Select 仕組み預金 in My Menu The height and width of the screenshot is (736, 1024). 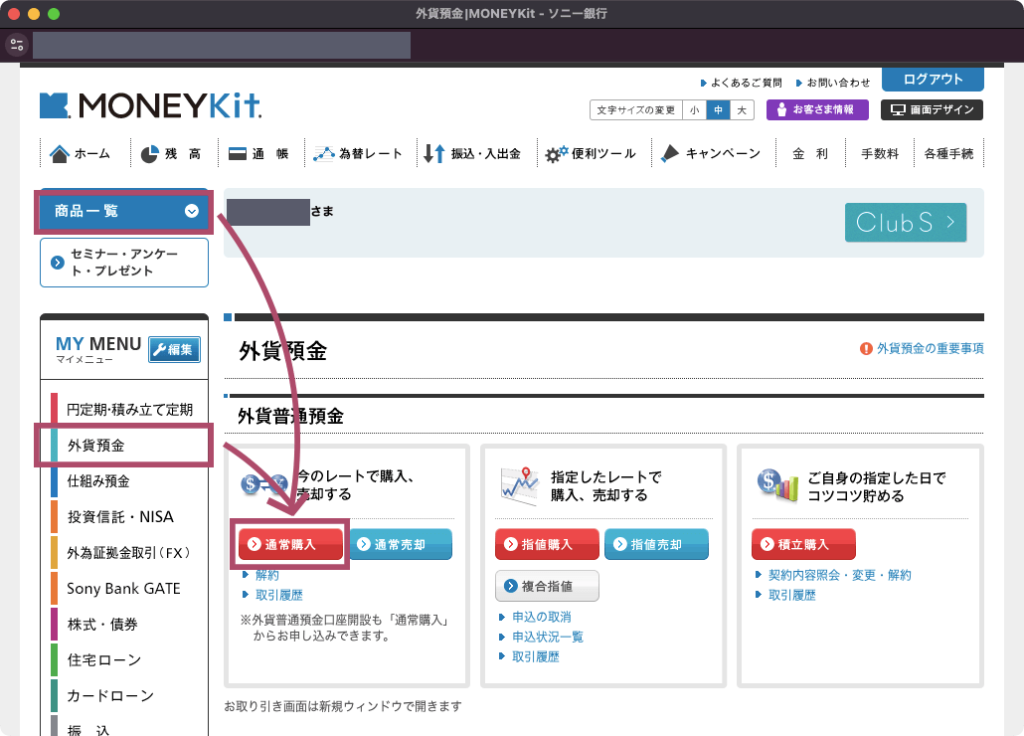[x=129, y=481]
